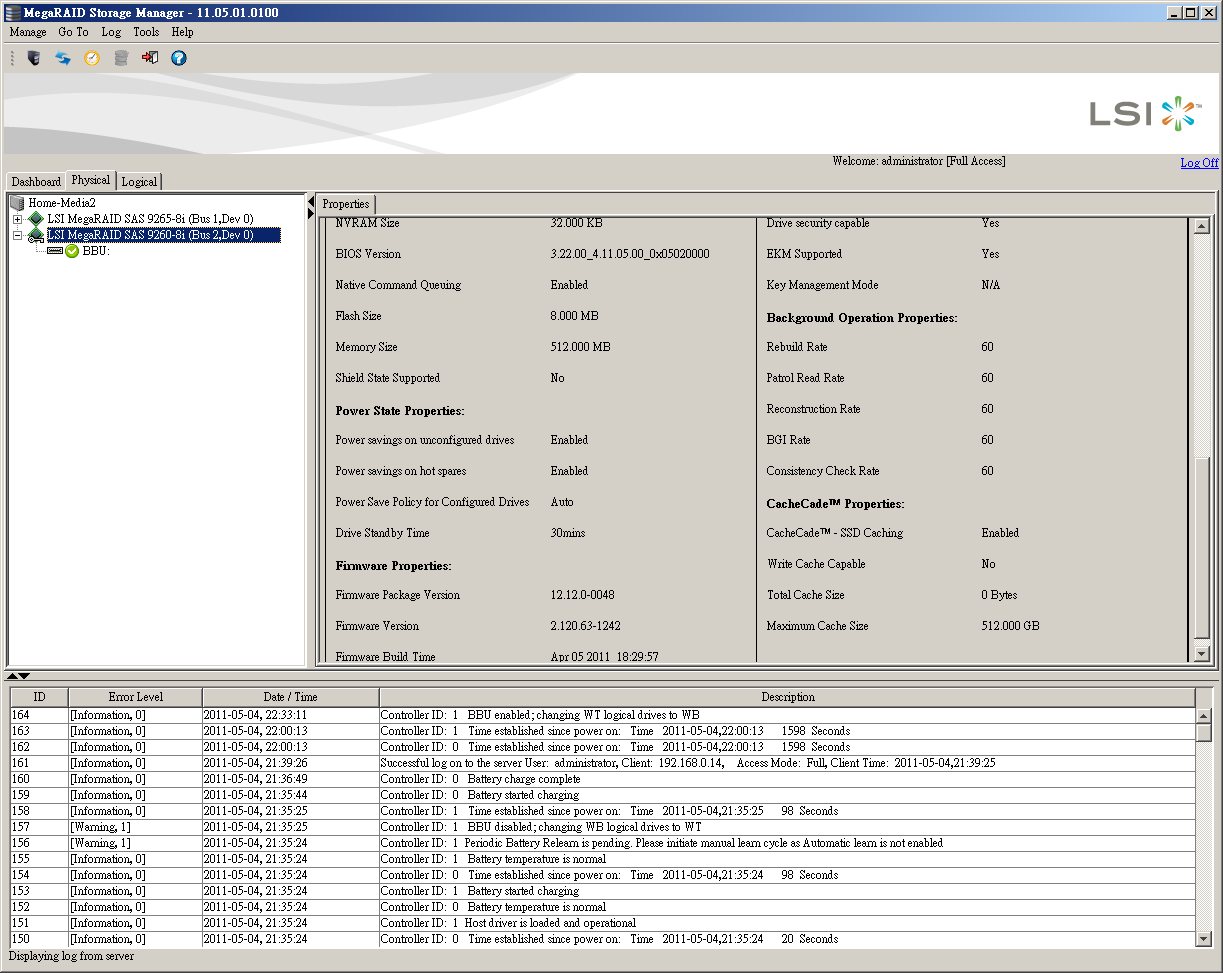Click down arrow on the log panel splitter
The image size is (1223, 973).
24,677
